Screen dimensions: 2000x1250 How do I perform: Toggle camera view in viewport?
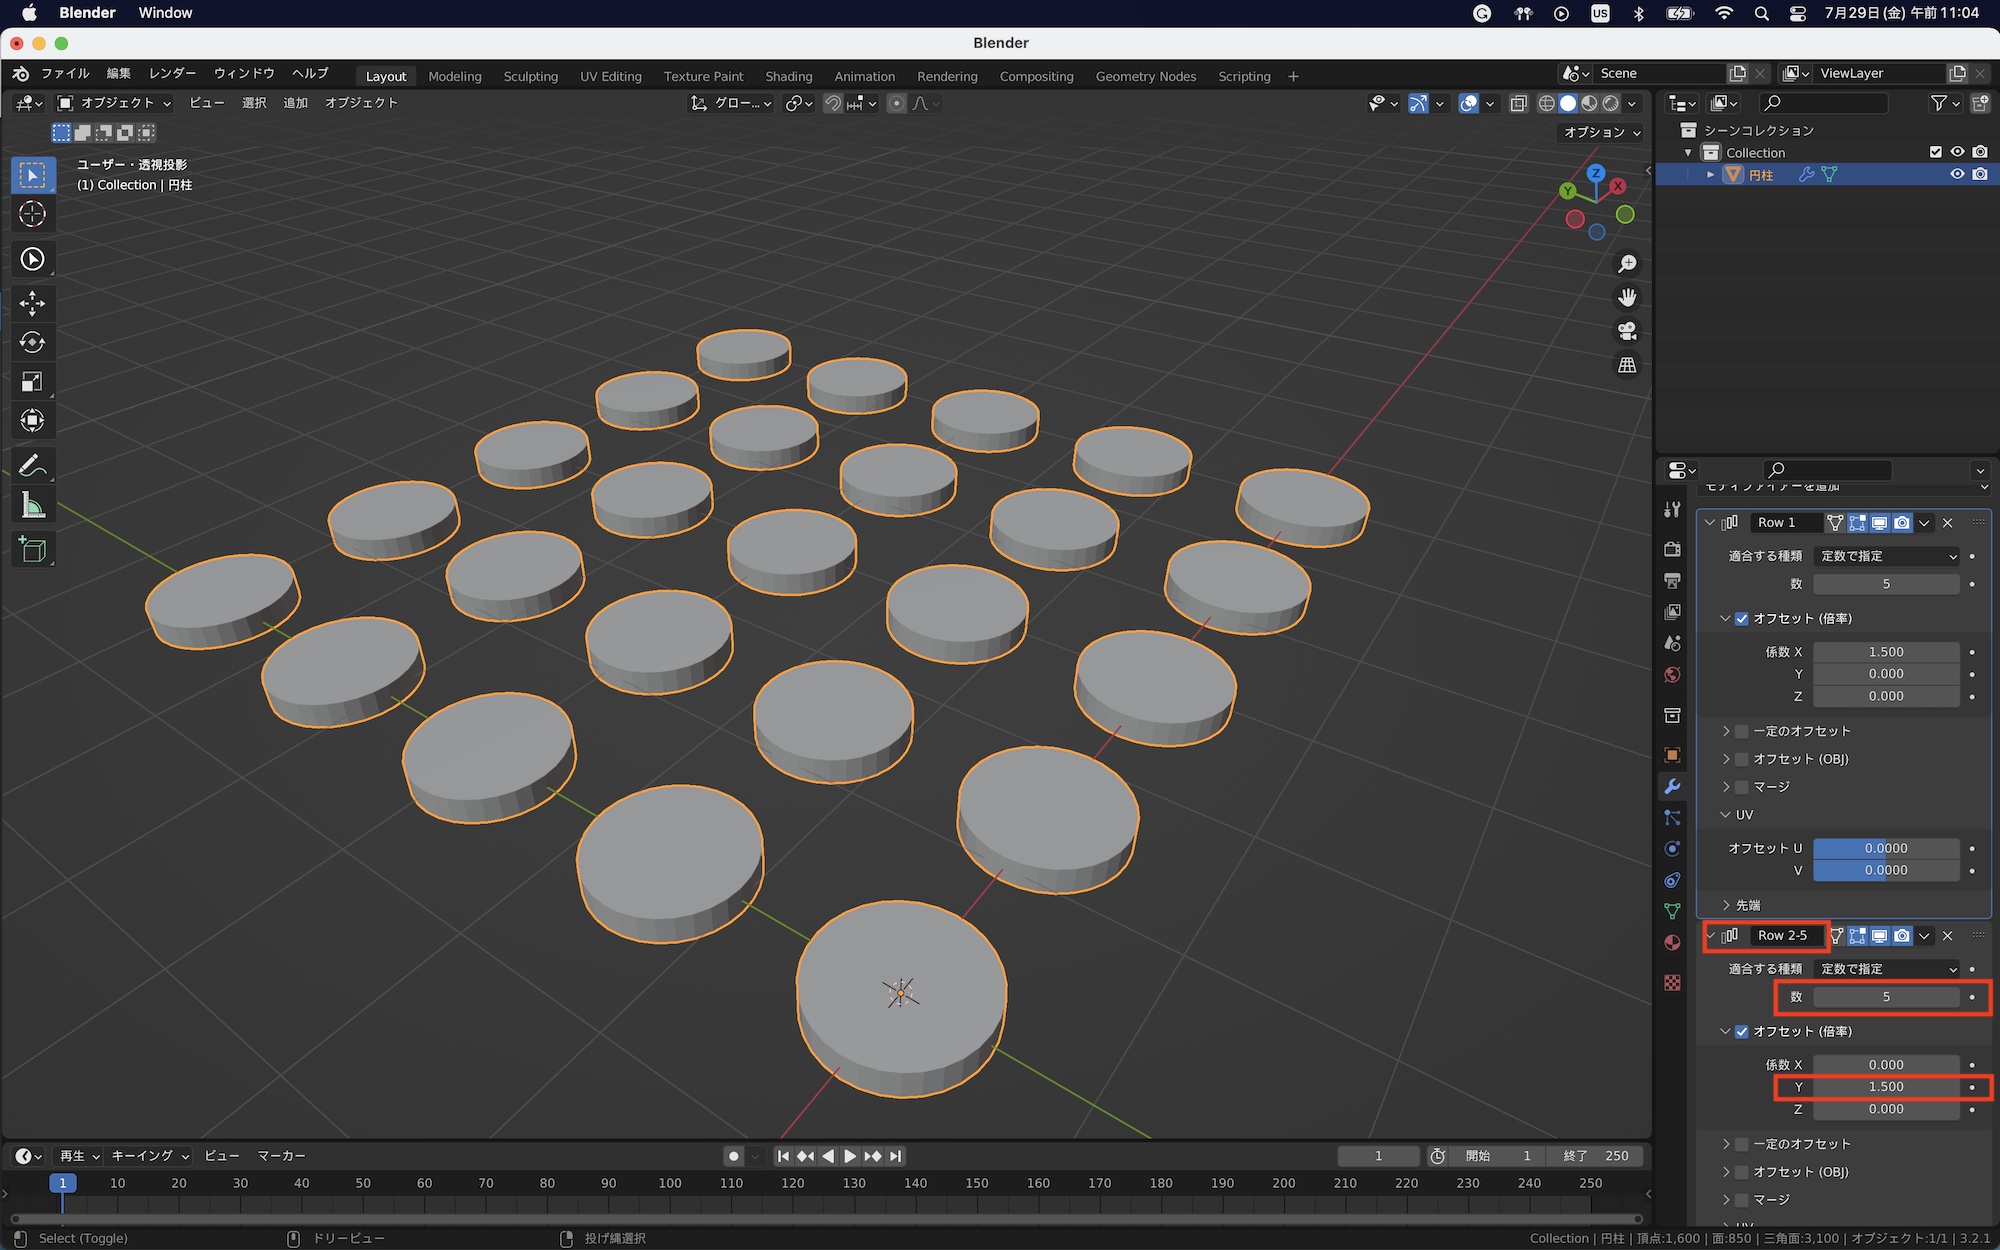tap(1627, 331)
